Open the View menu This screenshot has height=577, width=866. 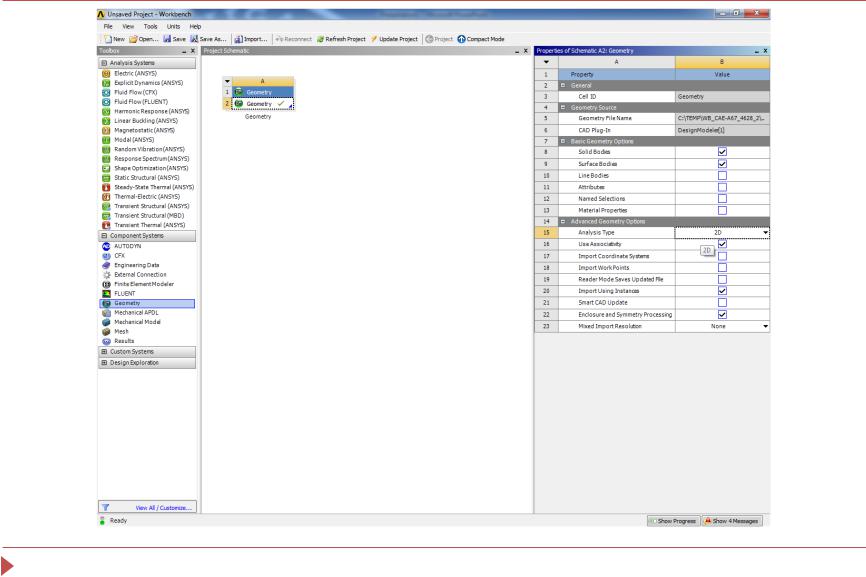[x=128, y=27]
